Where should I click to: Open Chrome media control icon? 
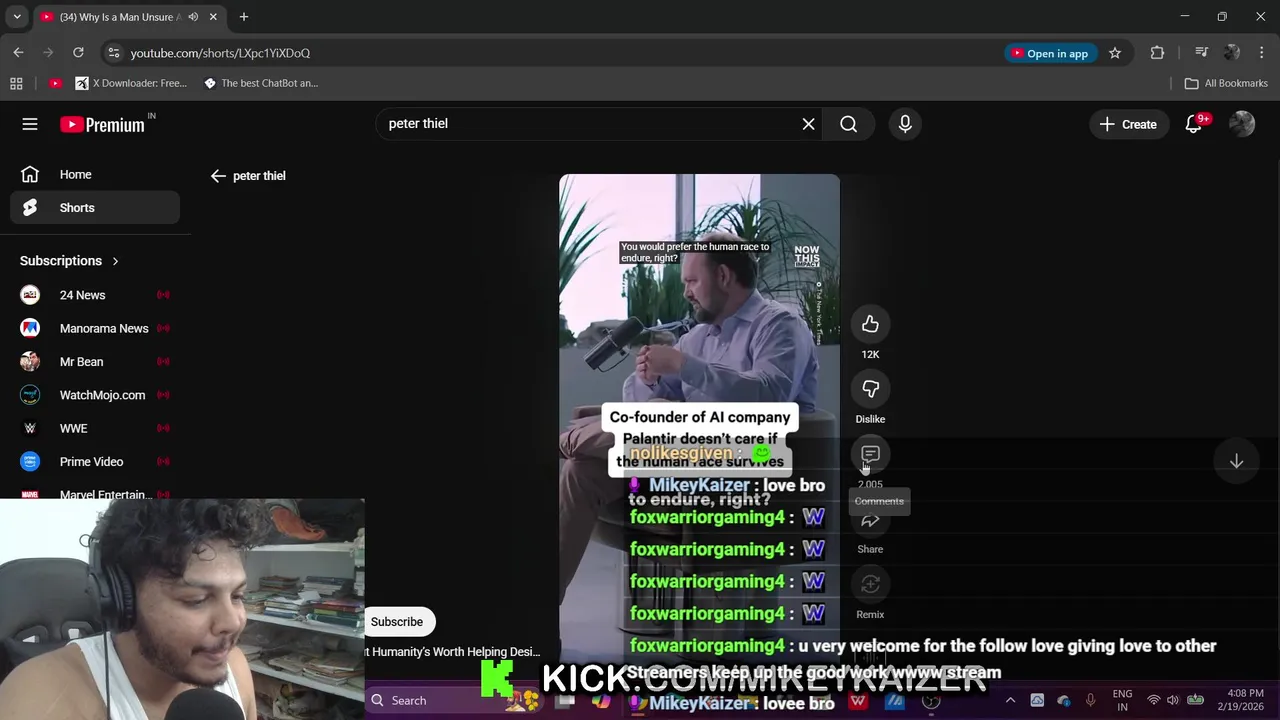[1201, 53]
